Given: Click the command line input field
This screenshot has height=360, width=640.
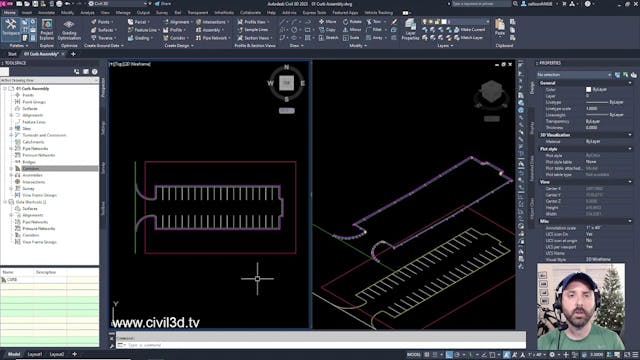Looking at the screenshot, I should [x=320, y=345].
